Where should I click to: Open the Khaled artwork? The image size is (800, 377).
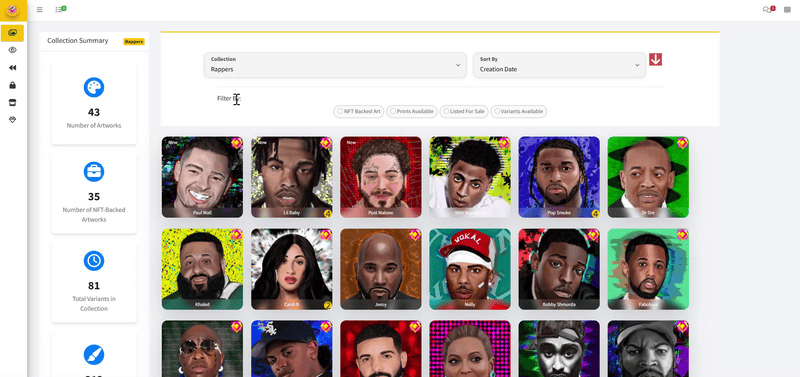(x=203, y=269)
